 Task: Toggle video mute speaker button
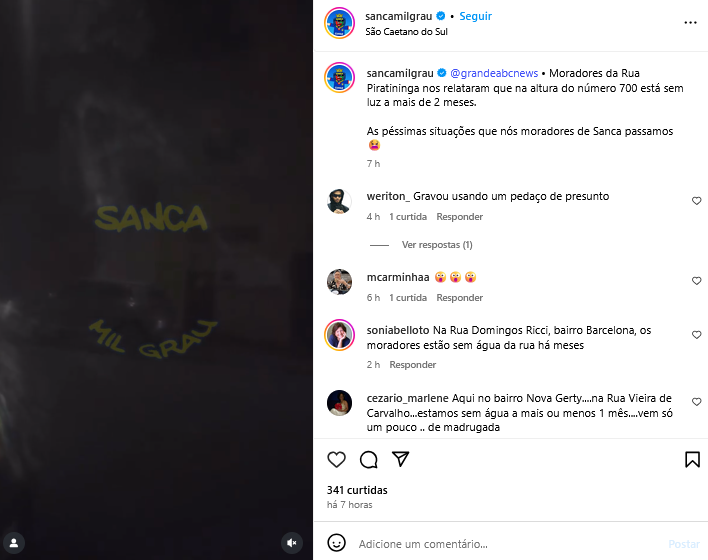[x=292, y=543]
